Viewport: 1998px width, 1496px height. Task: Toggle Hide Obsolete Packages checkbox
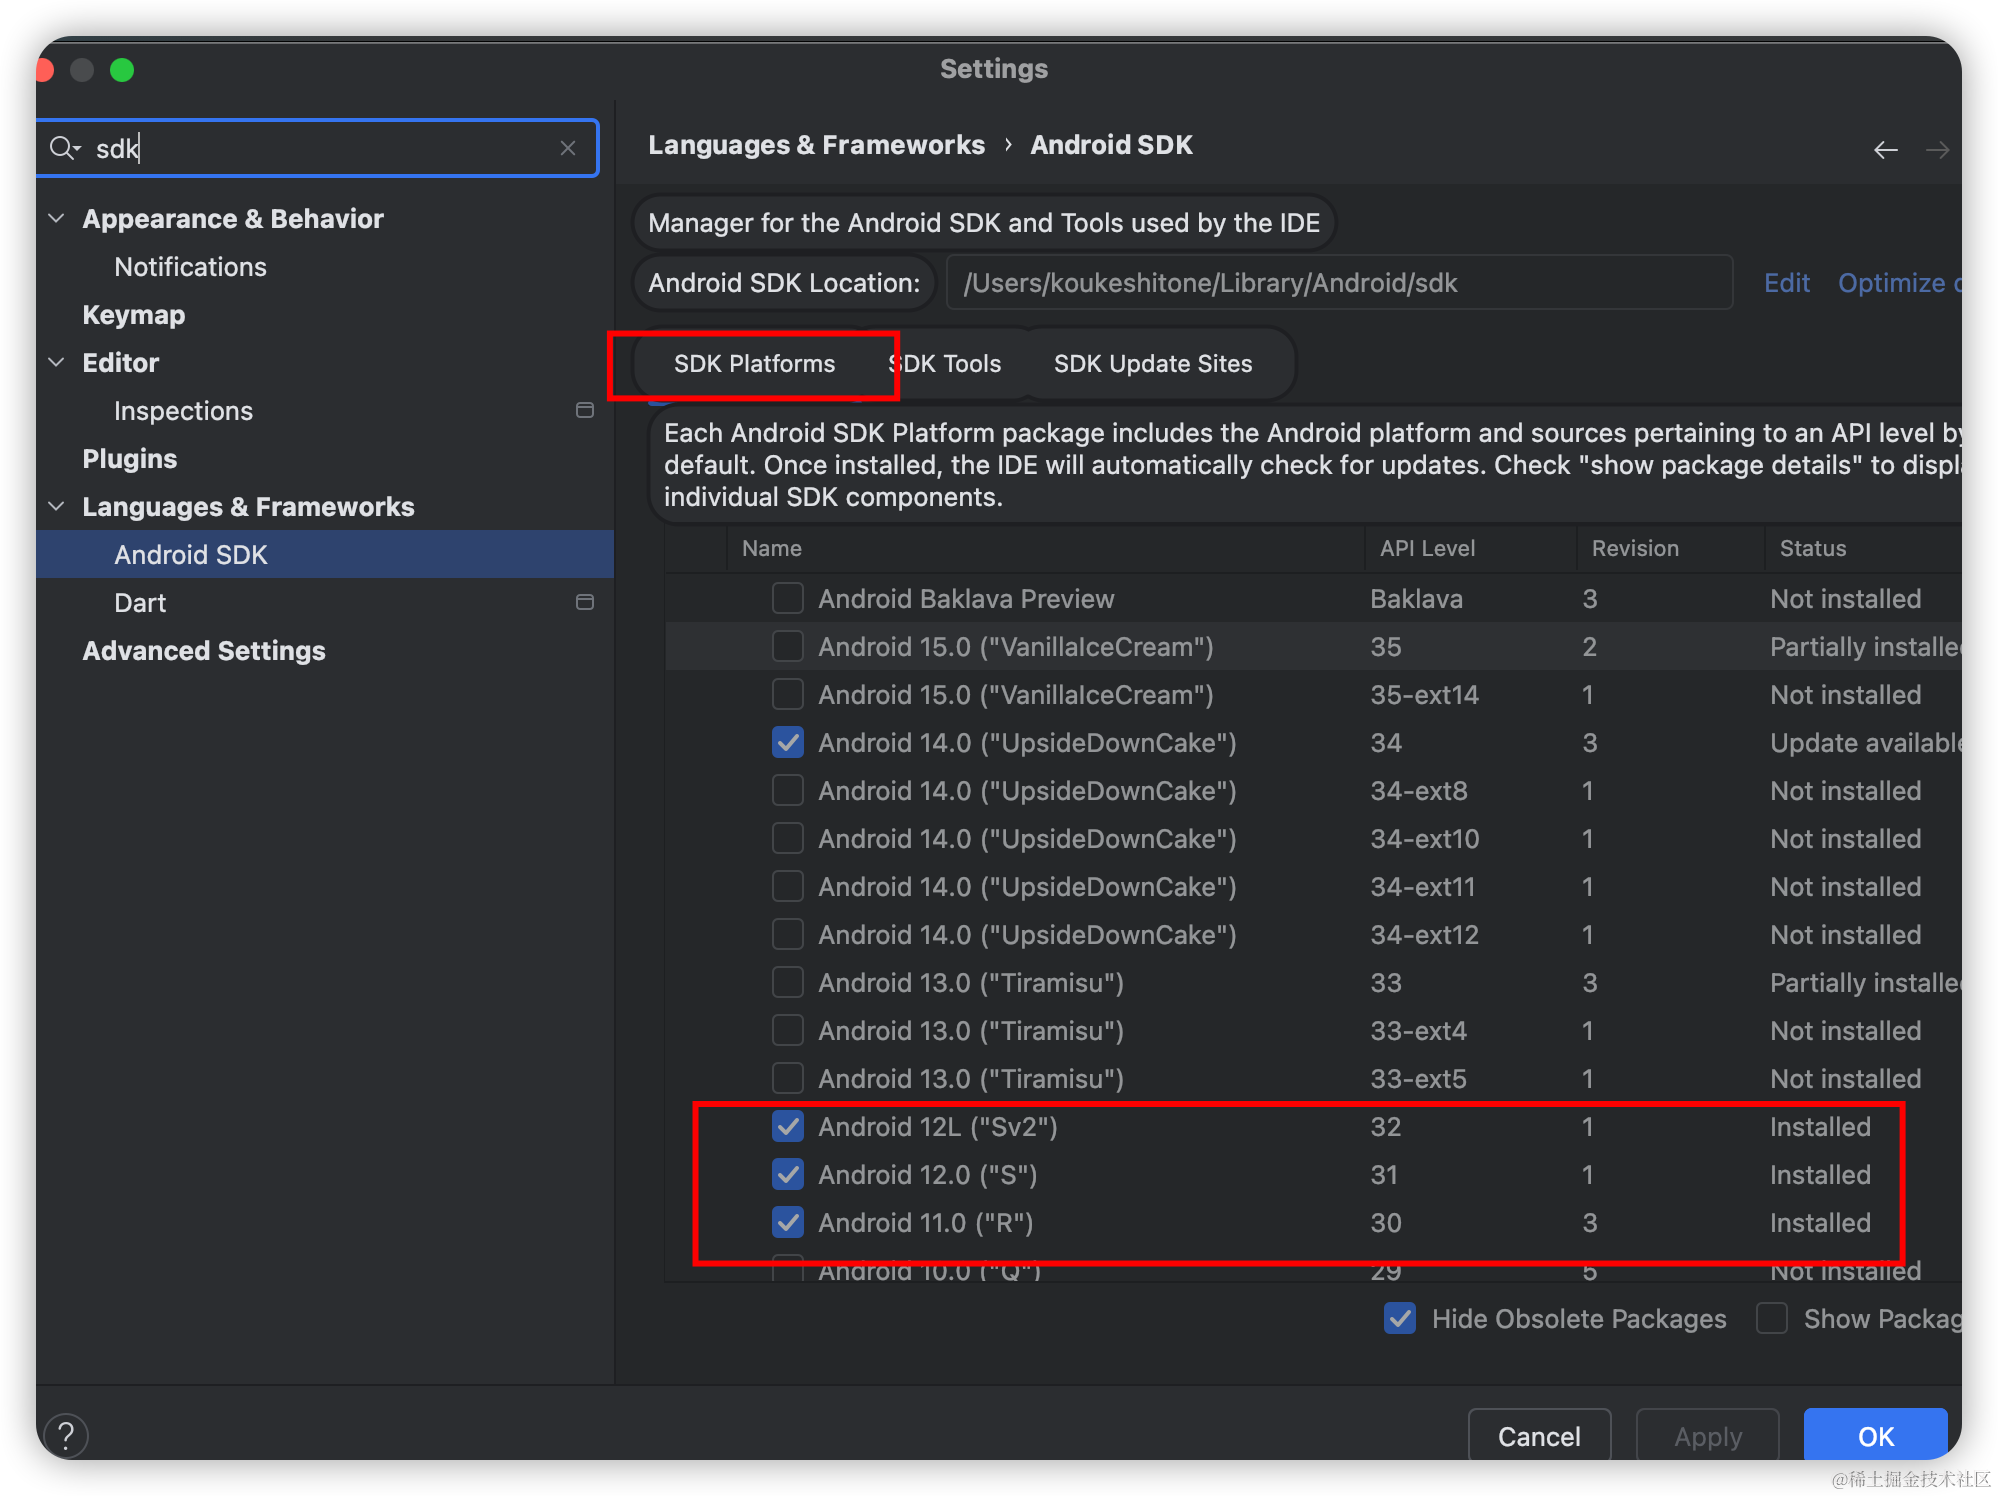[x=1400, y=1319]
